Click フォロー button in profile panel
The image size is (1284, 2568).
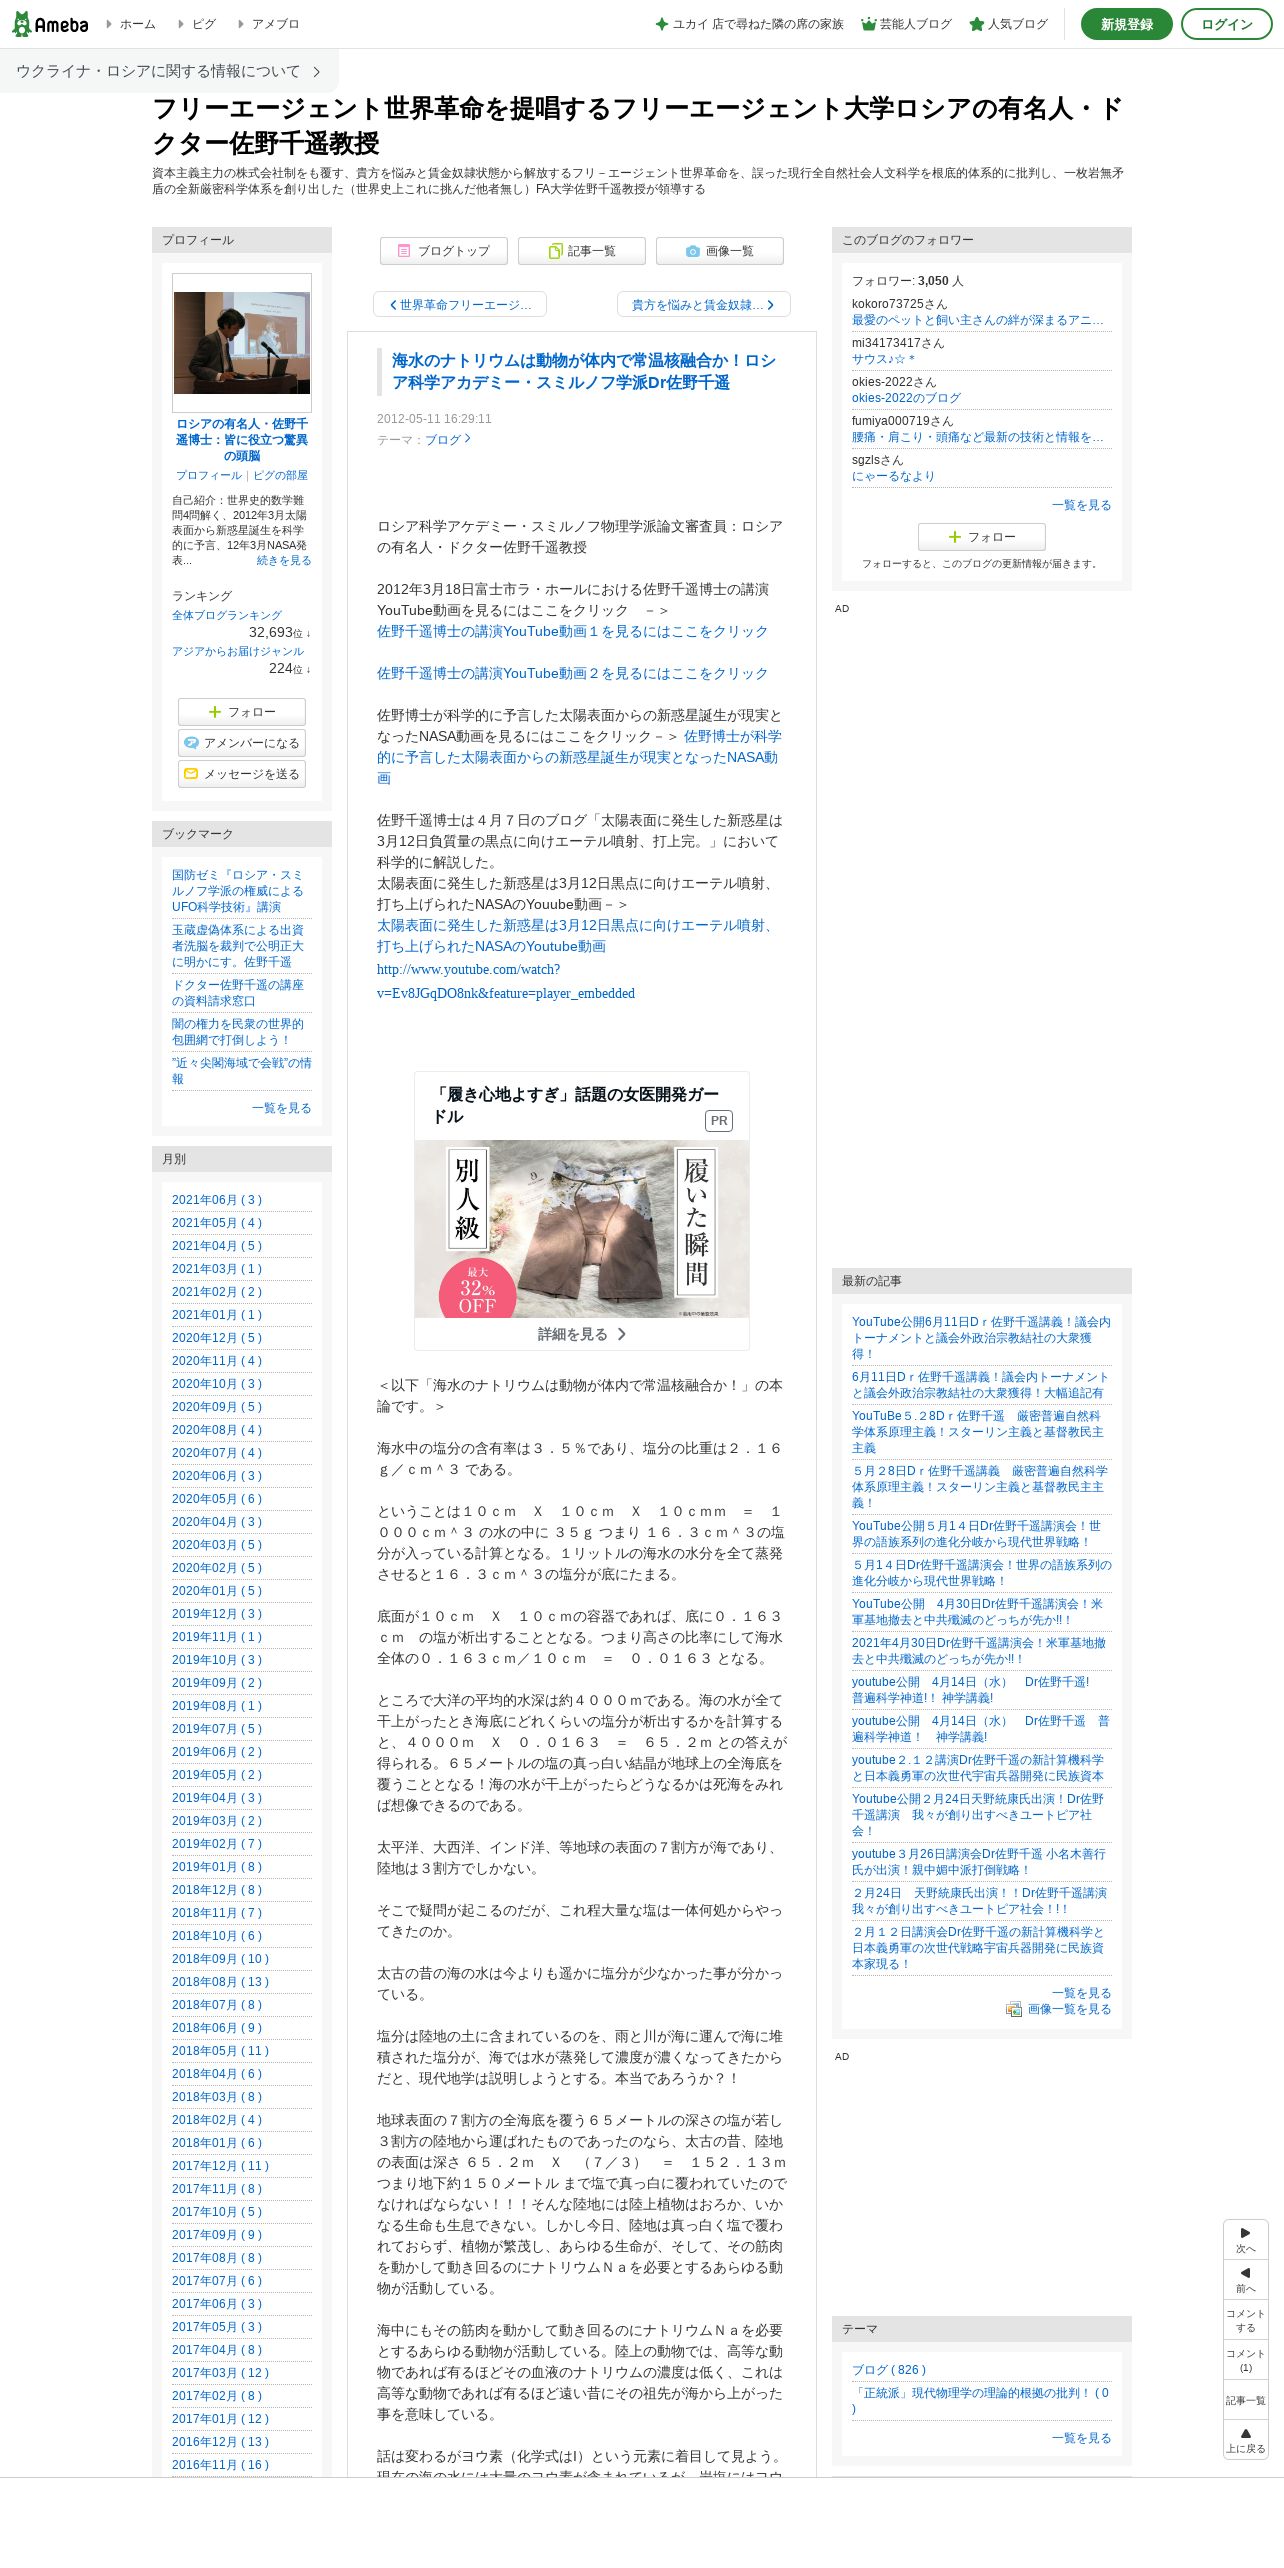[242, 712]
